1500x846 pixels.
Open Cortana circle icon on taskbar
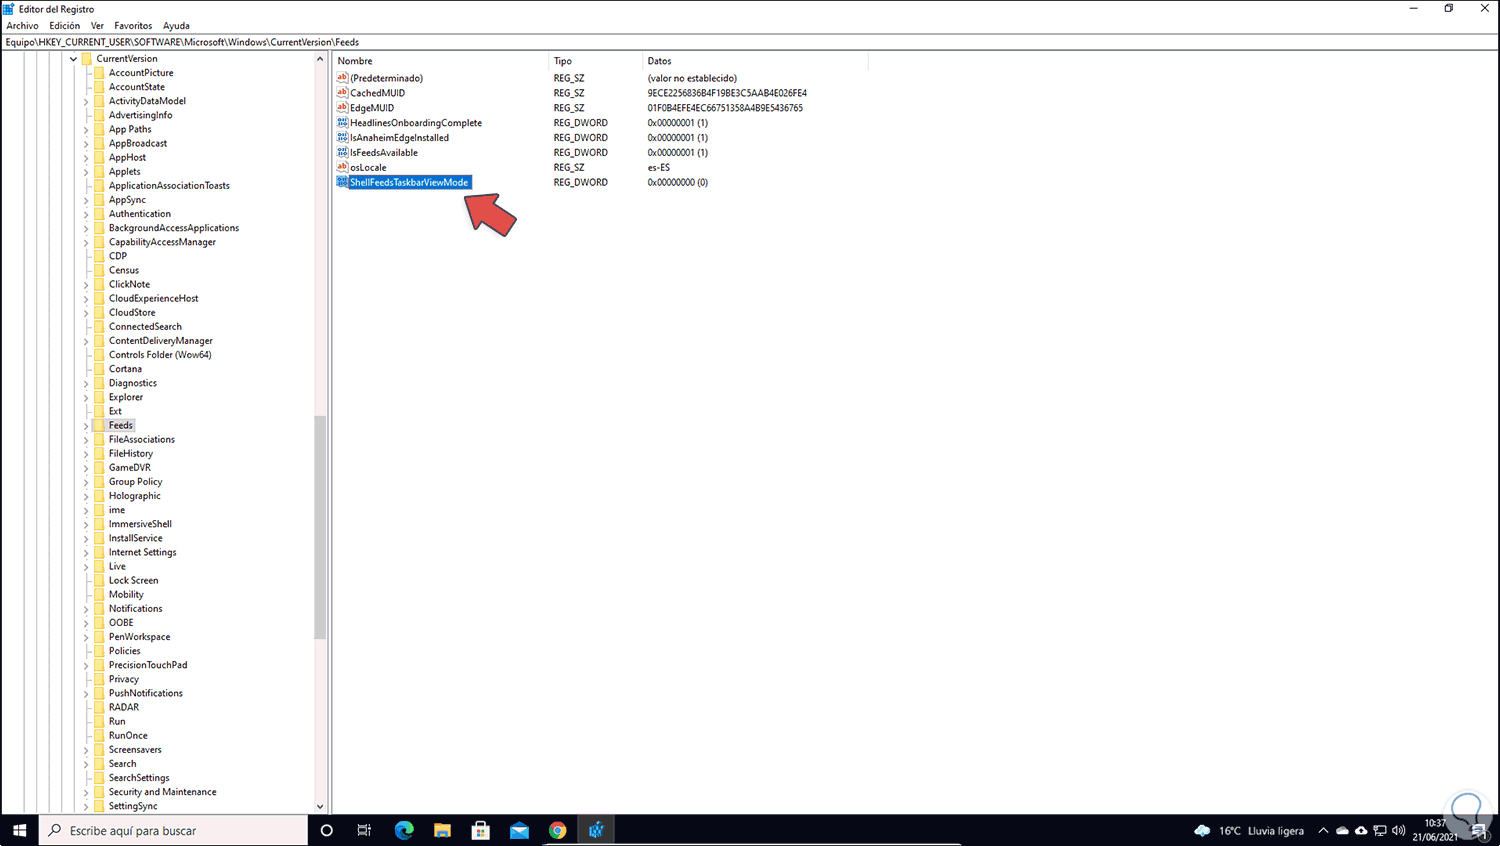(326, 830)
